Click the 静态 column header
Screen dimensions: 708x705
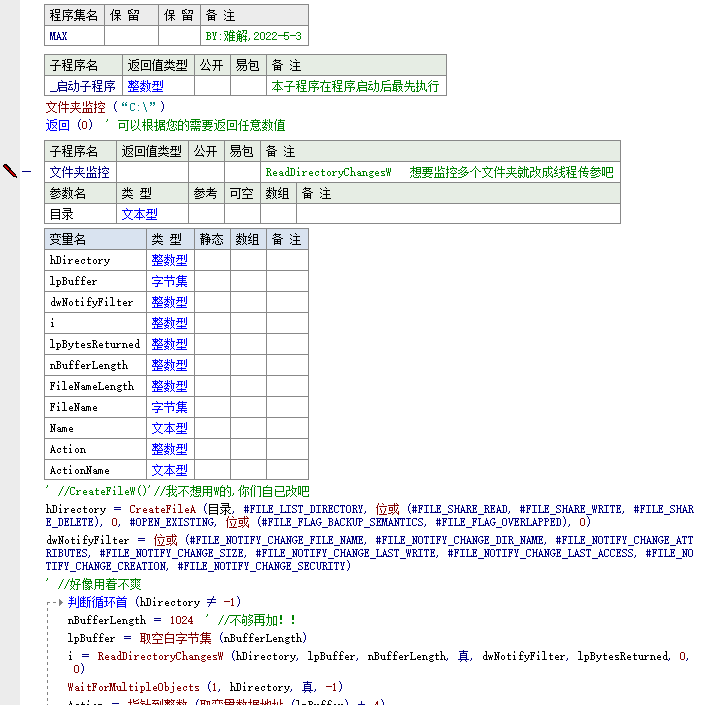212,239
